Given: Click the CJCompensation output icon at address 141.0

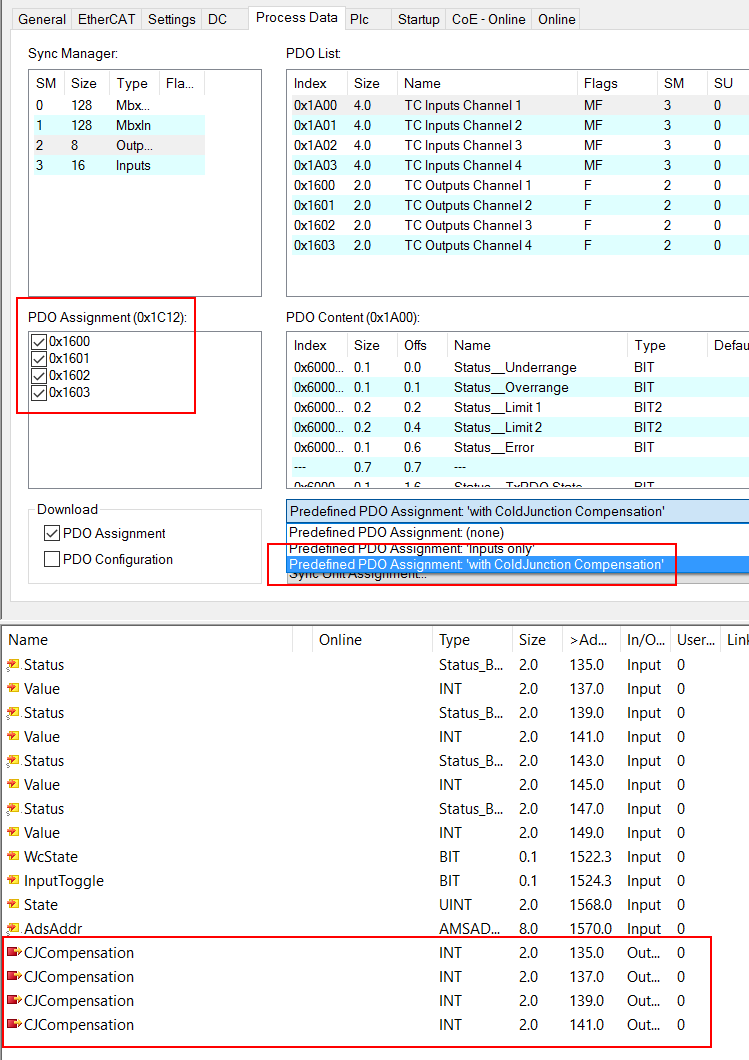Looking at the screenshot, I should click(14, 1025).
